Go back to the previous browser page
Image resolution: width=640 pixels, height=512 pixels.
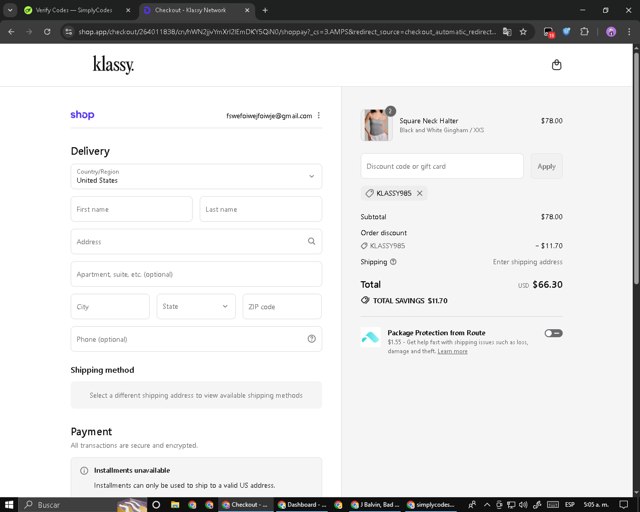pyautogui.click(x=11, y=32)
